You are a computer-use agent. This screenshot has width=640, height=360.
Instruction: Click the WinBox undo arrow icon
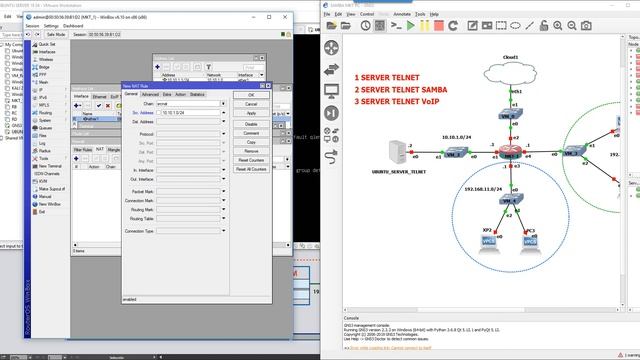28,35
